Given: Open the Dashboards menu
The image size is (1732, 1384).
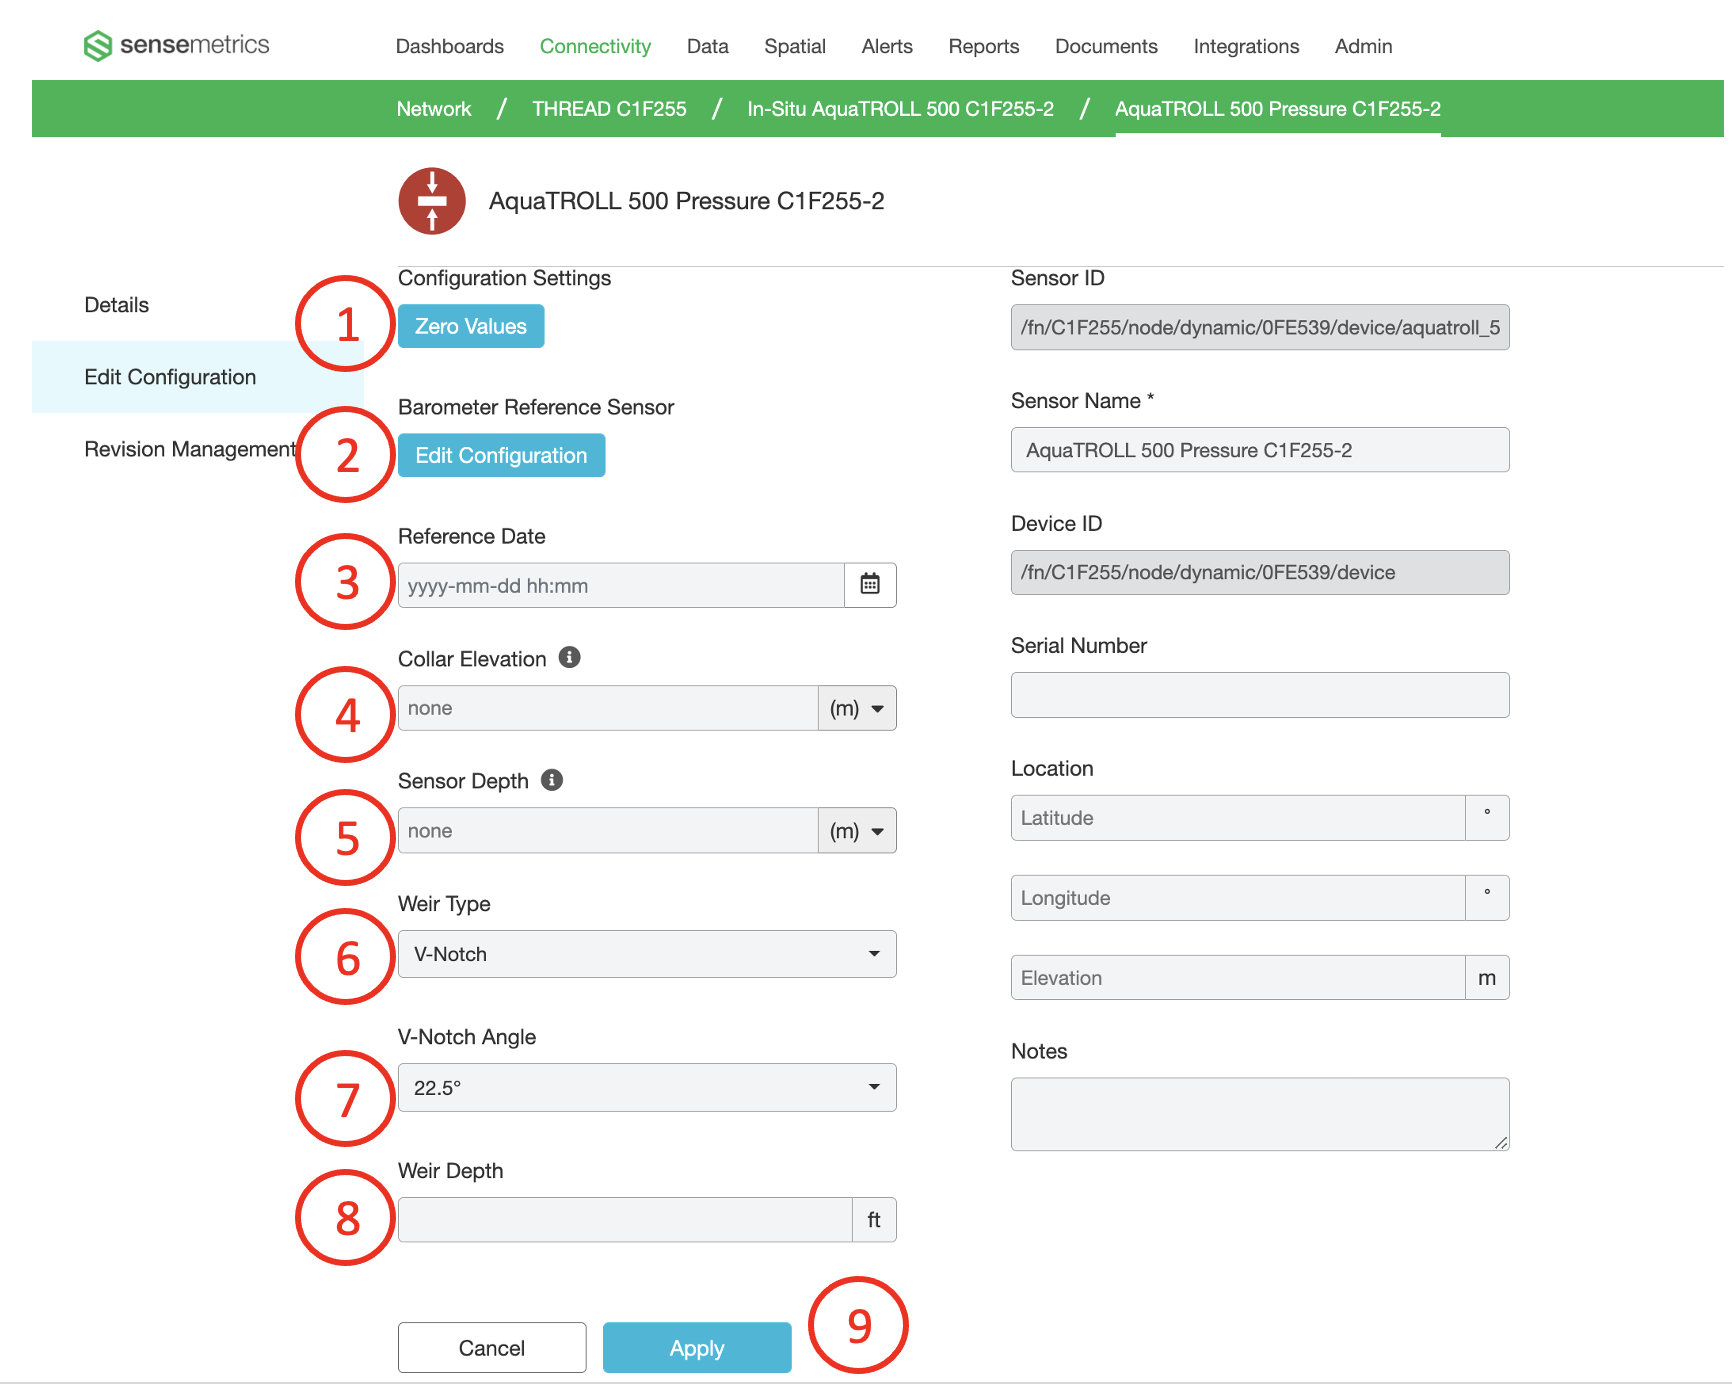Looking at the screenshot, I should (x=450, y=46).
